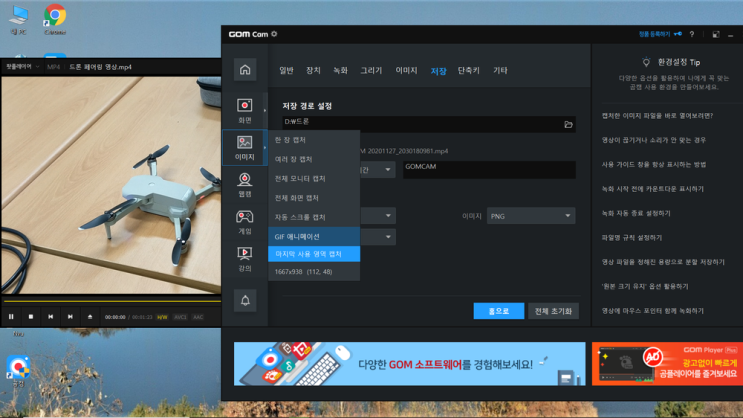The image size is (743, 418).
Task: Switch to the 단축키 settings tab
Action: pyautogui.click(x=468, y=70)
